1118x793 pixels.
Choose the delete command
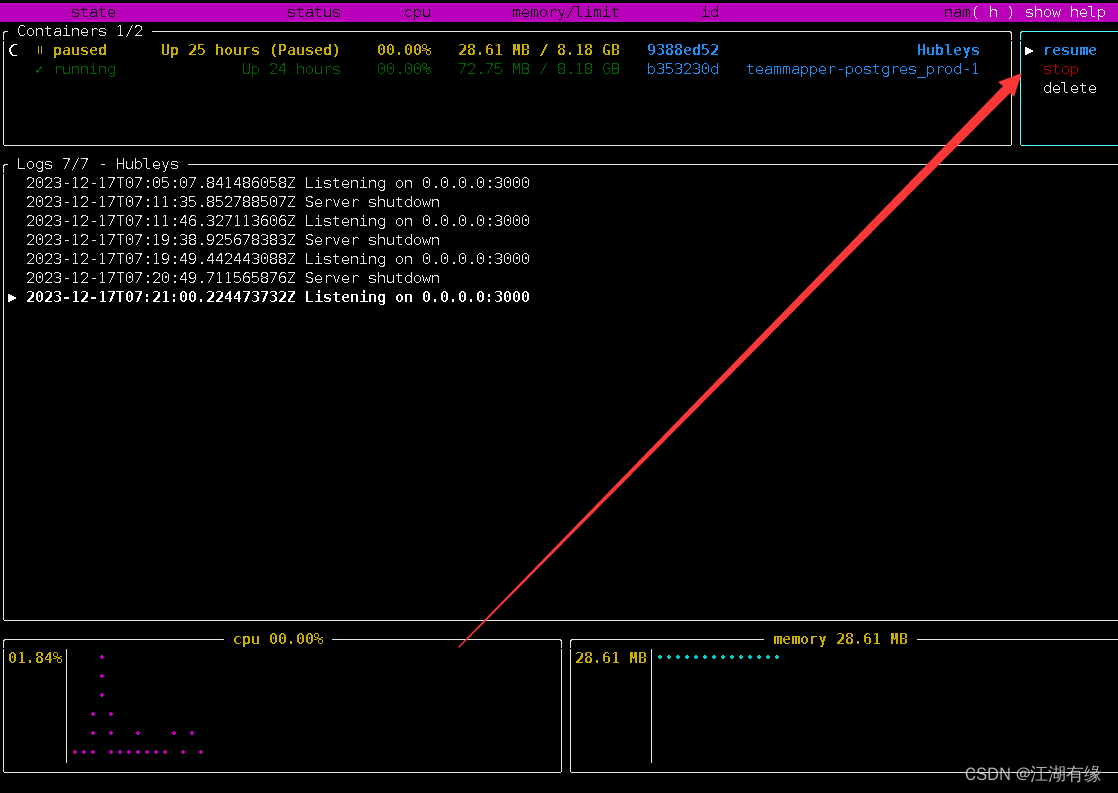point(1070,88)
